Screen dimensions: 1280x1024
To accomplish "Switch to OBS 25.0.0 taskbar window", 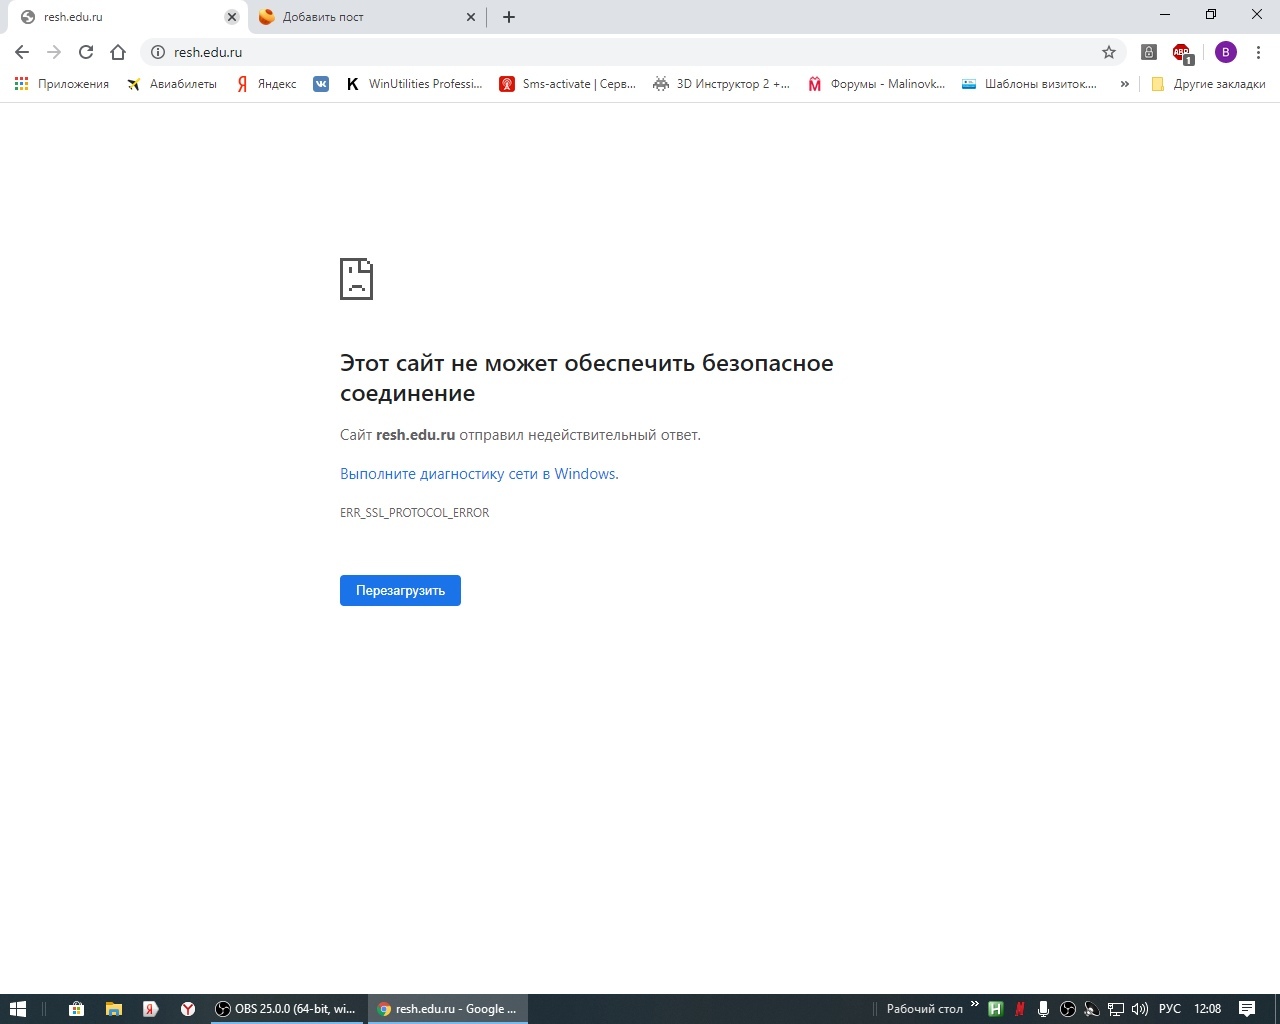I will click(x=287, y=1009).
